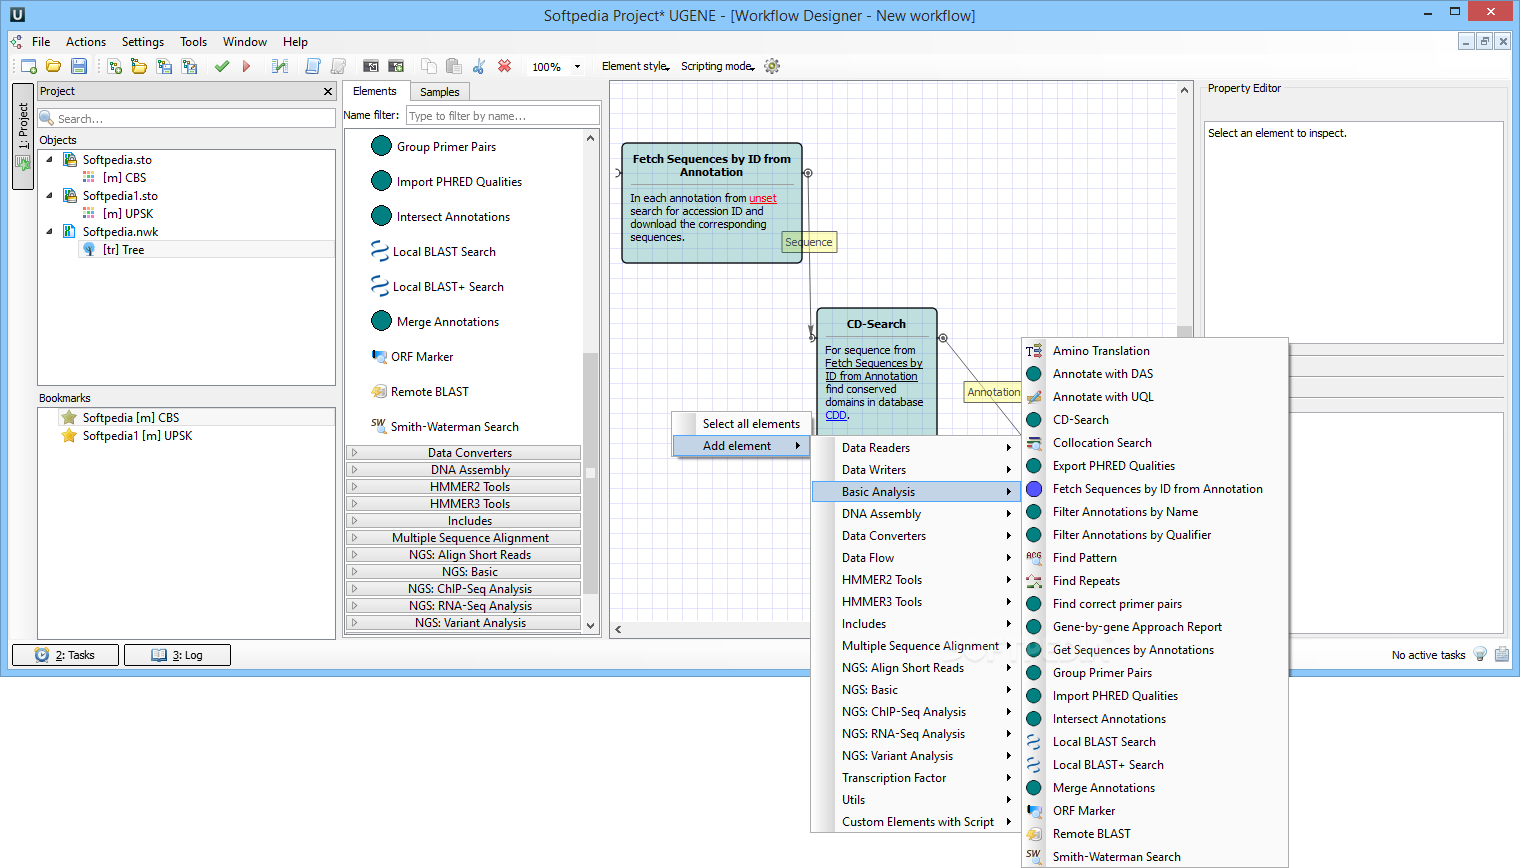Image resolution: width=1520 pixels, height=868 pixels.
Task: Collapse the Softpedia.sto tree node
Action: coord(50,159)
